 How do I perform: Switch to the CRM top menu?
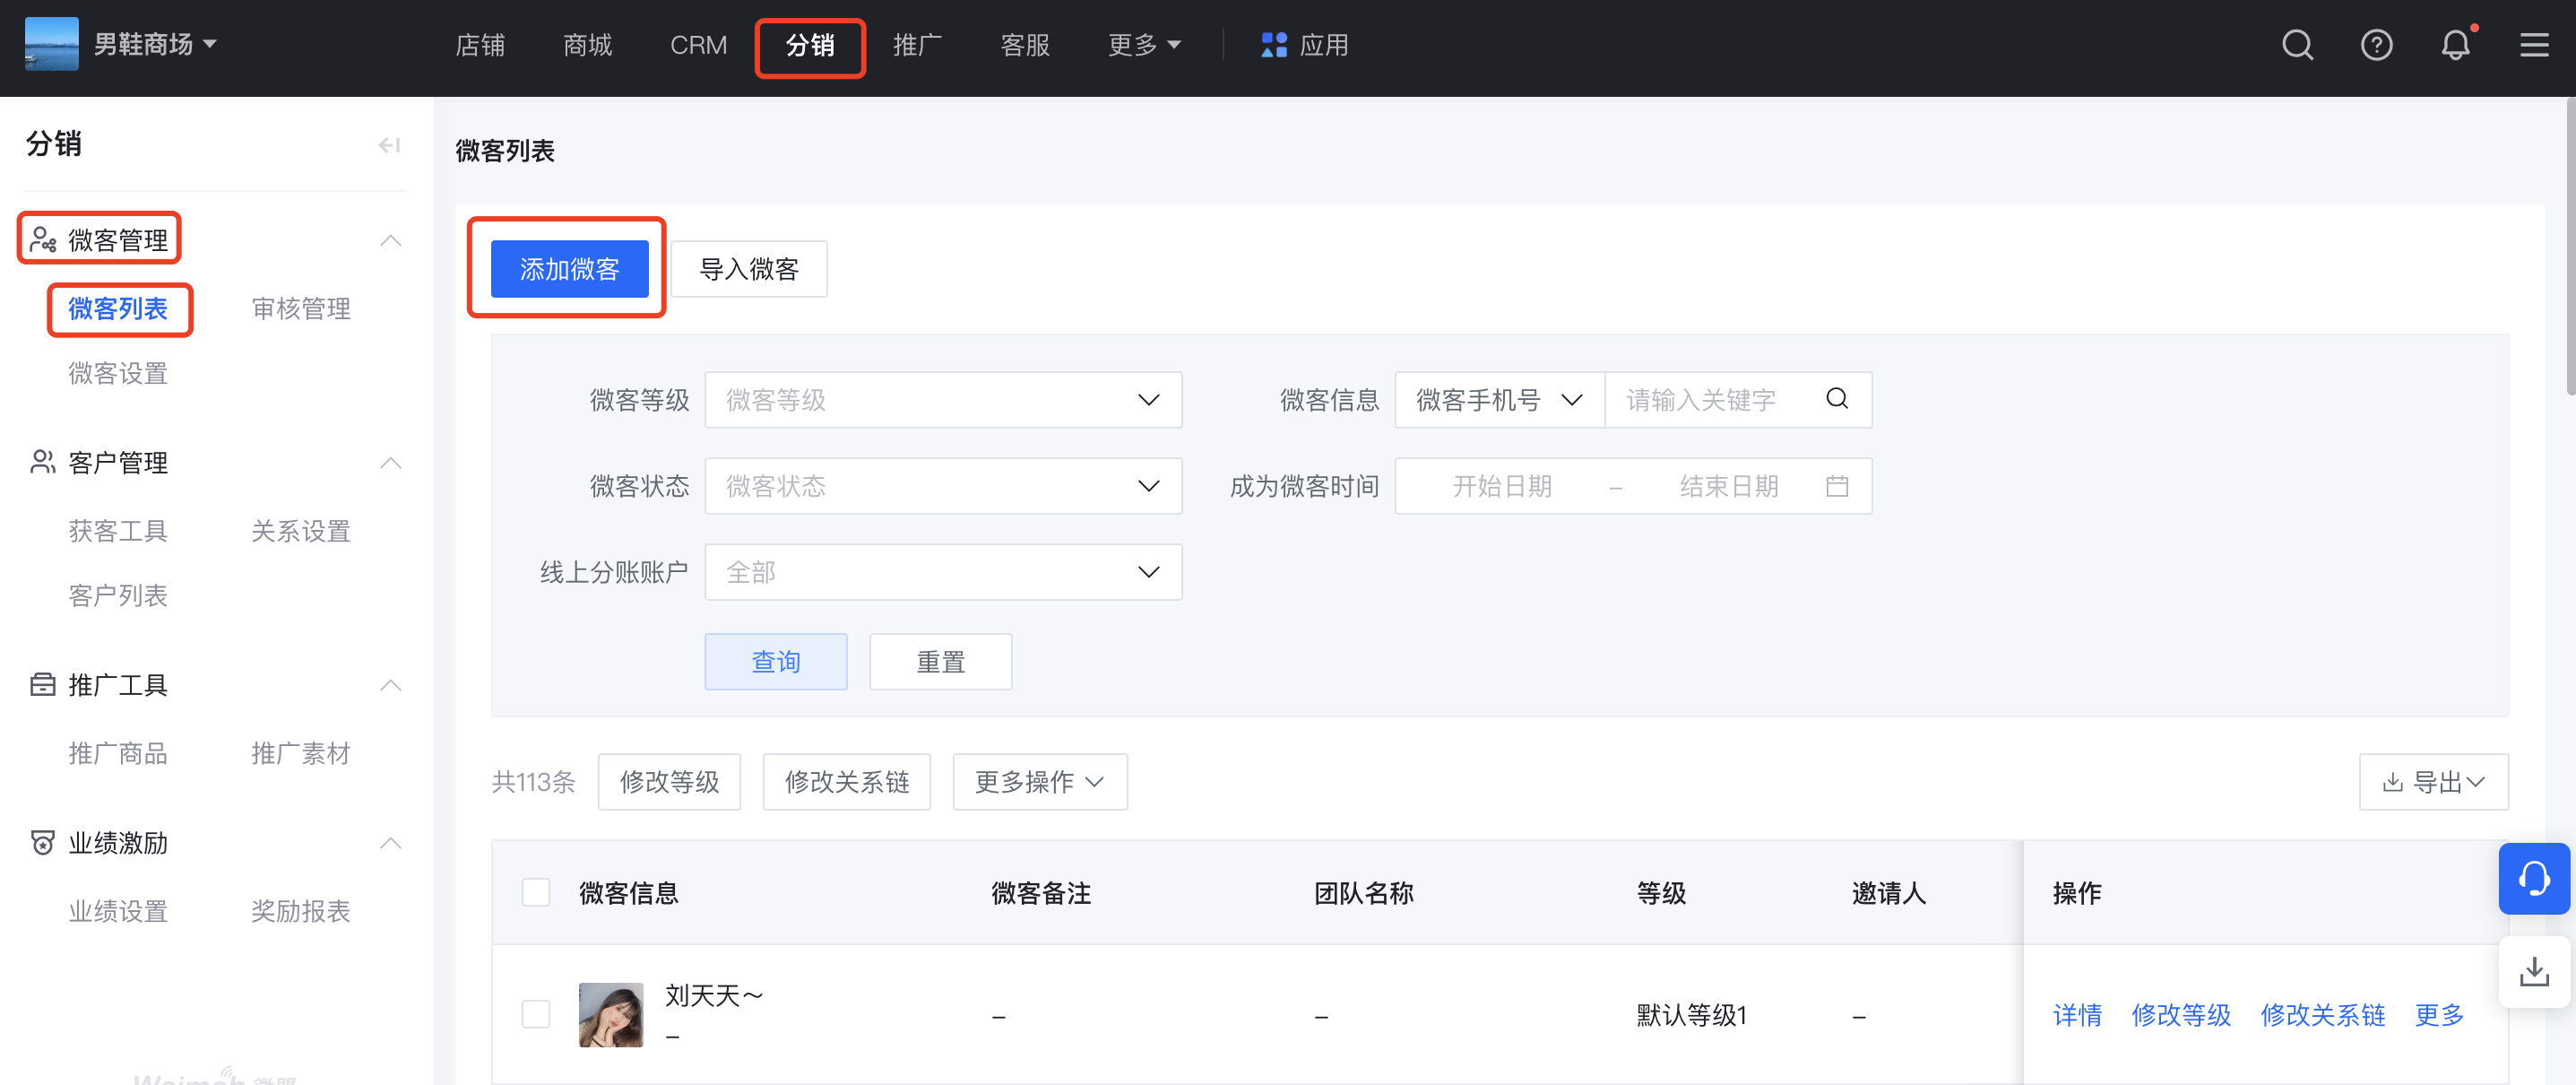click(698, 45)
